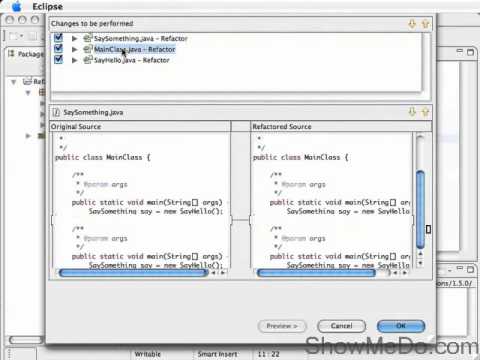Go to next difference in SaySomething.java compare header
Image resolution: width=480 pixels, height=360 pixels.
point(412,112)
